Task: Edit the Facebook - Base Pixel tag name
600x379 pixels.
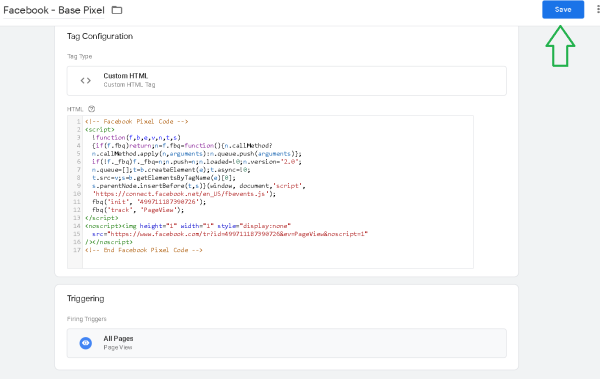Action: click(54, 10)
